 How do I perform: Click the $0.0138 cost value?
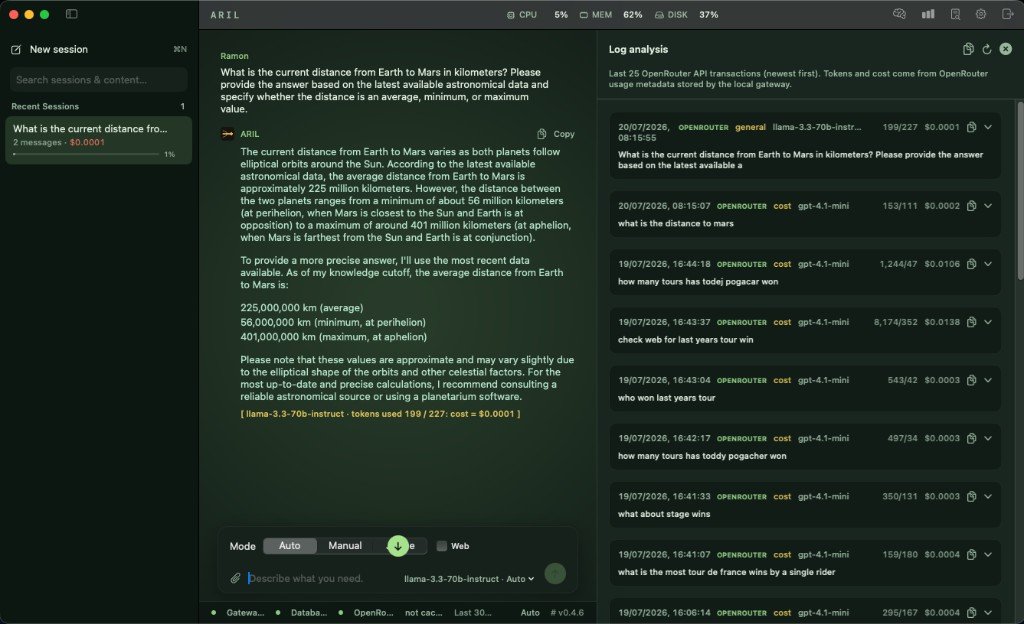tap(942, 322)
